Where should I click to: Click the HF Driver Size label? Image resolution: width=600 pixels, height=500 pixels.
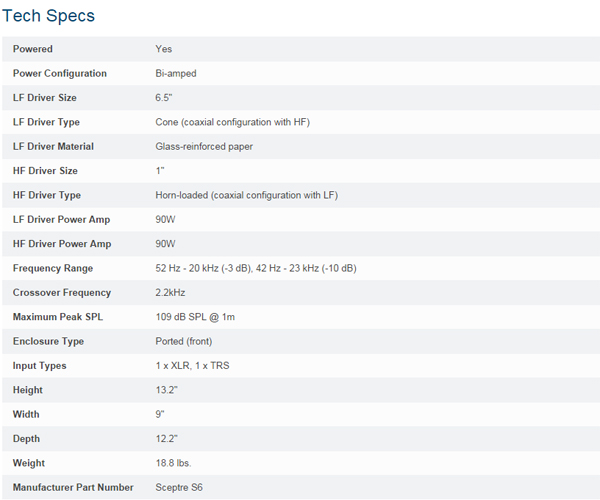click(45, 171)
